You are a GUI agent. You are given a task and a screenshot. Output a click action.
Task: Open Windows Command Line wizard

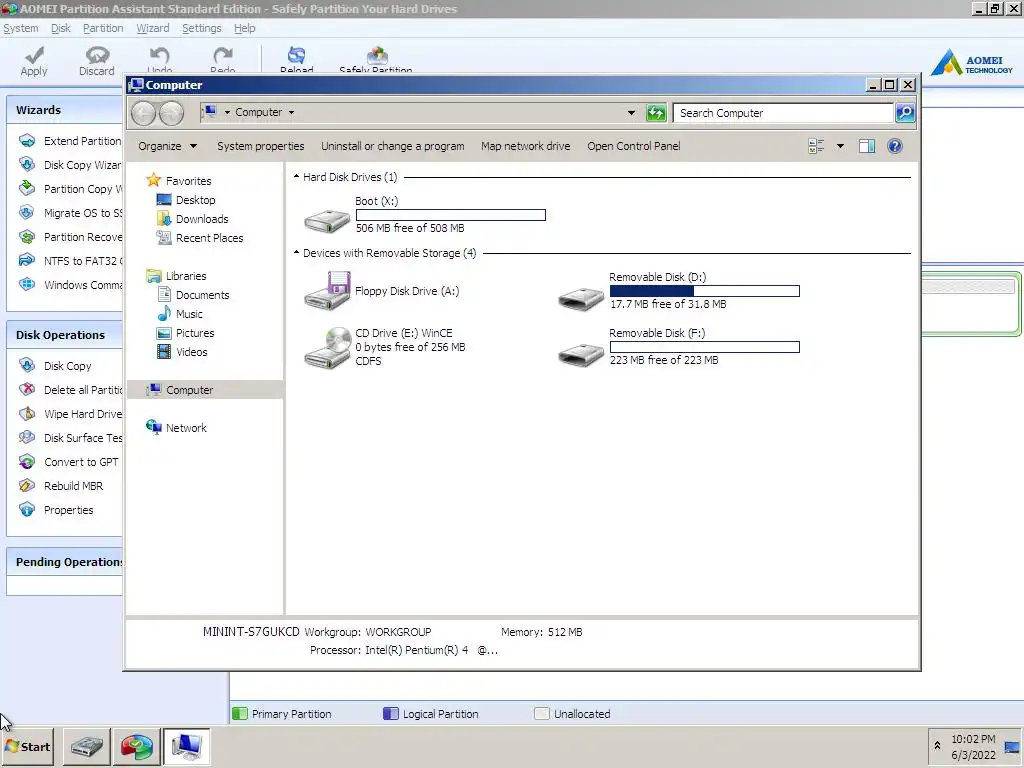tap(70, 285)
